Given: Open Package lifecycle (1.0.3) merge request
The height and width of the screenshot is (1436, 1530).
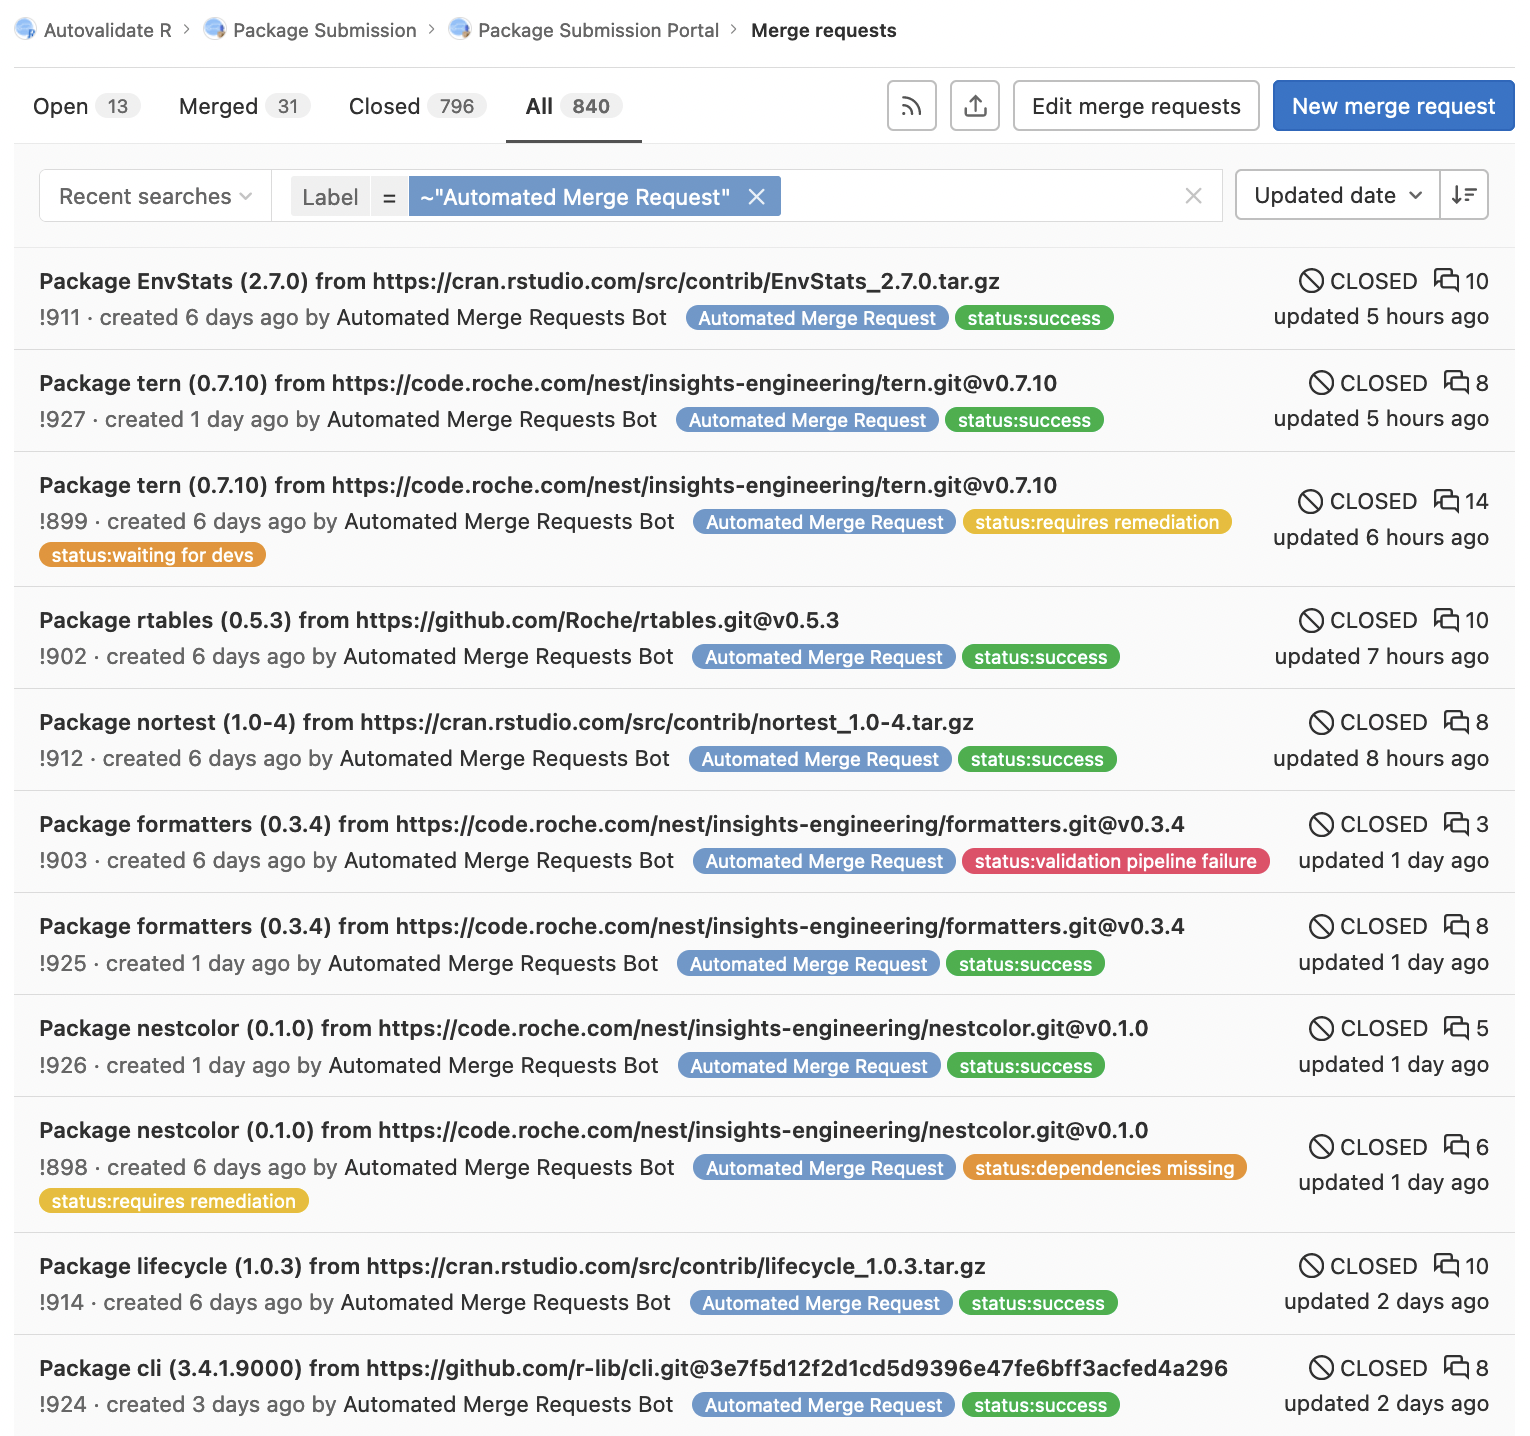Looking at the screenshot, I should 511,1266.
